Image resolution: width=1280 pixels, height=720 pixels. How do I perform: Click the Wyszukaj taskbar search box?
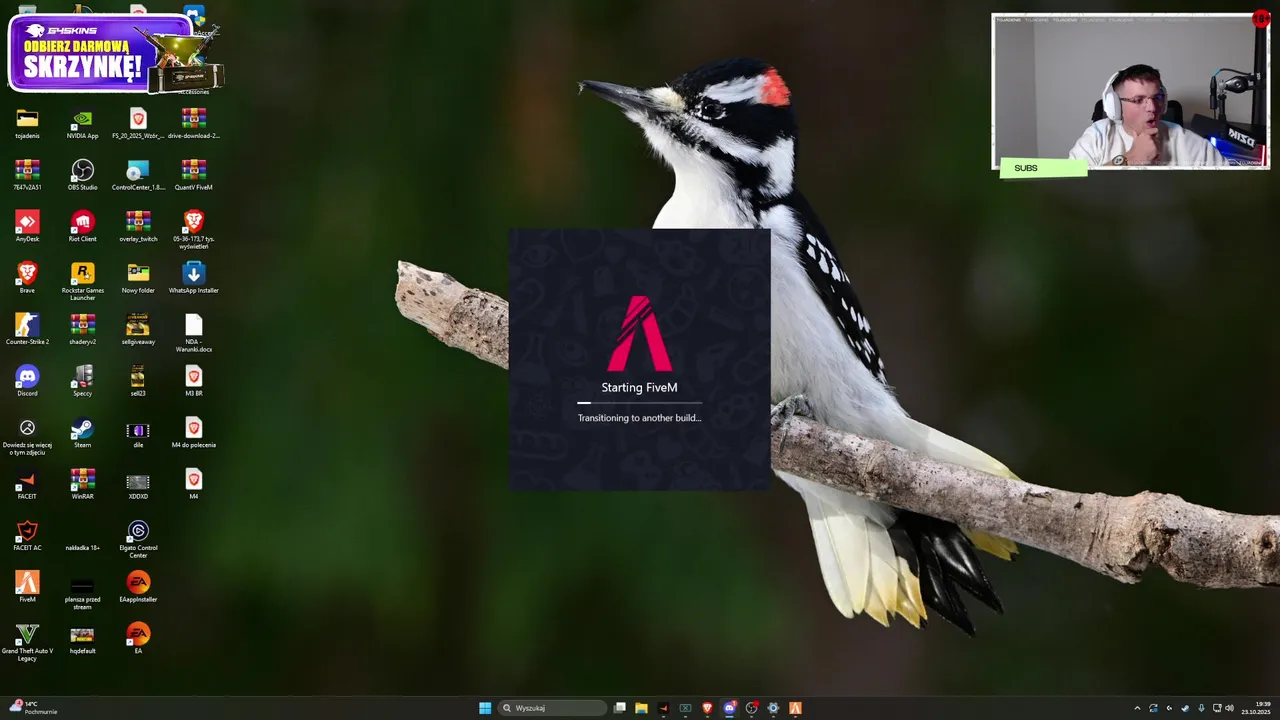coord(553,708)
